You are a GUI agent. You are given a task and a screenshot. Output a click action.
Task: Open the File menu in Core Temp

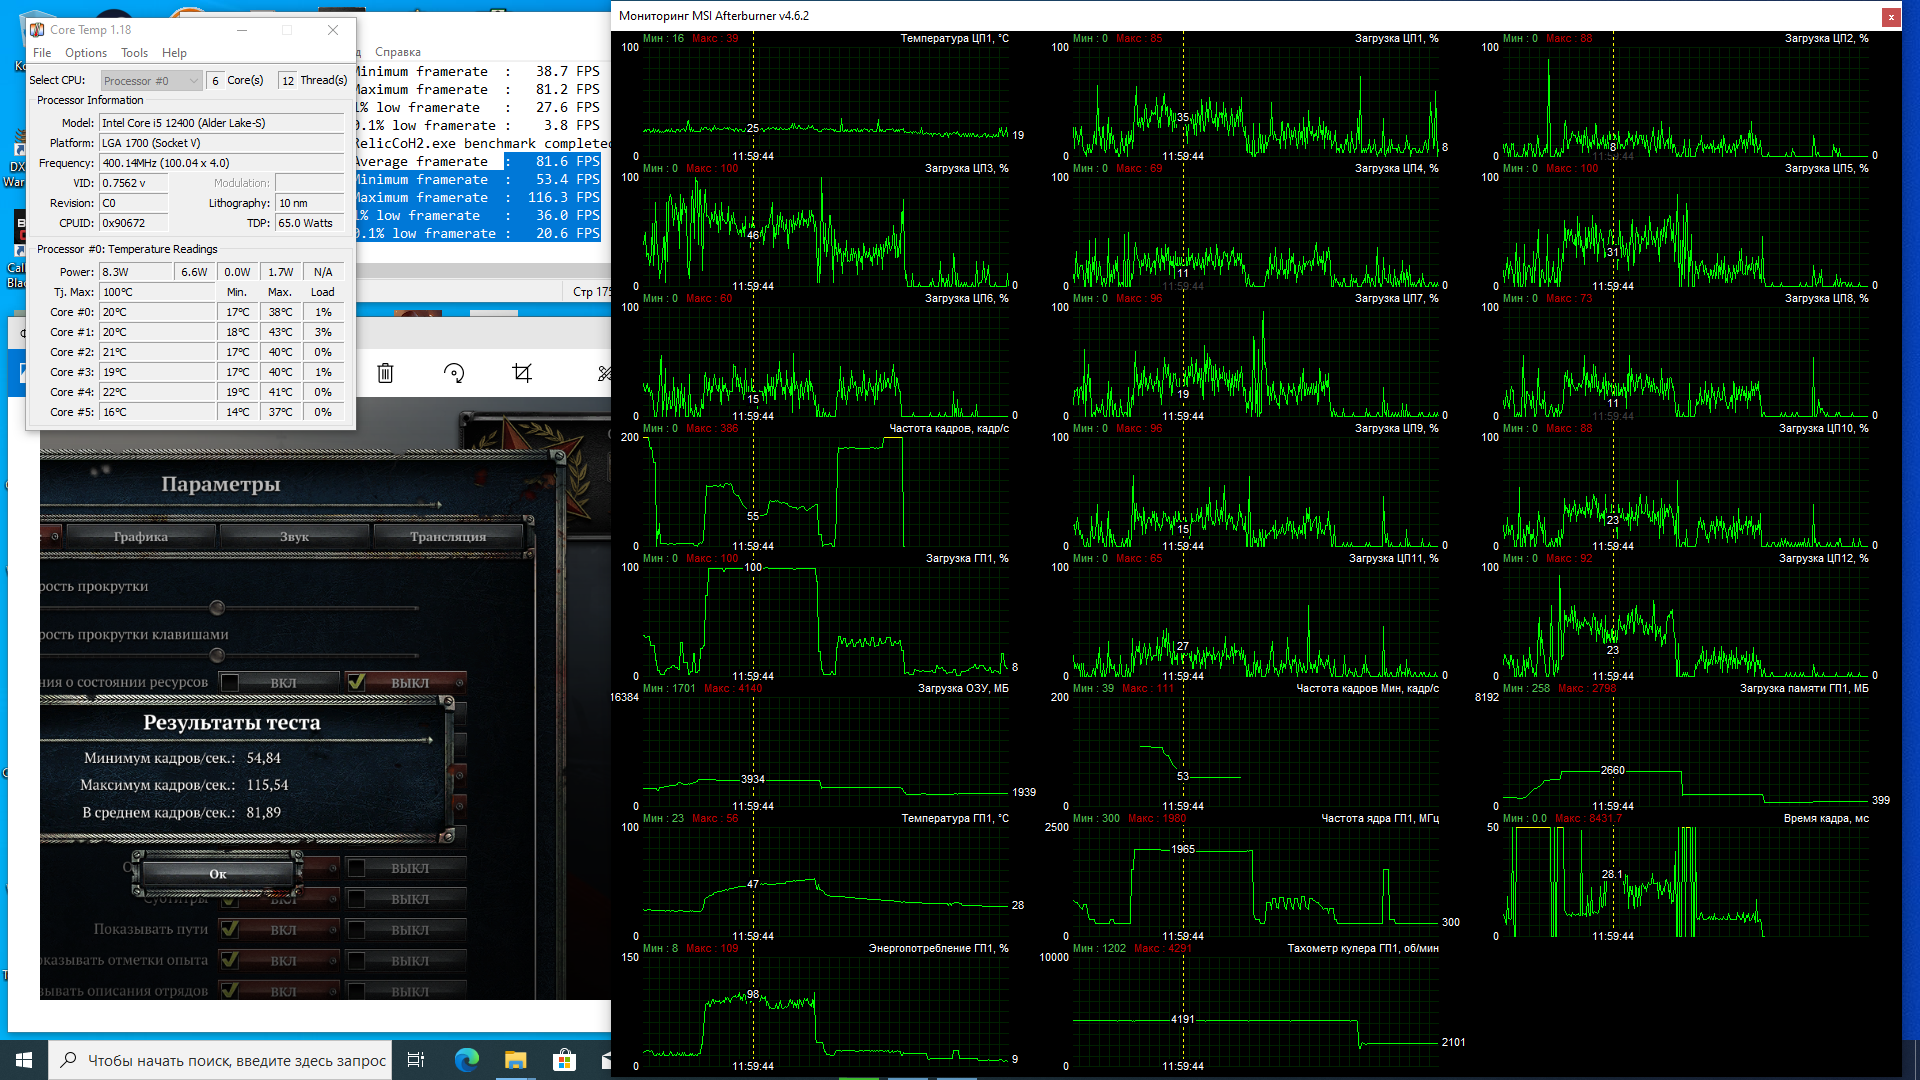tap(42, 53)
